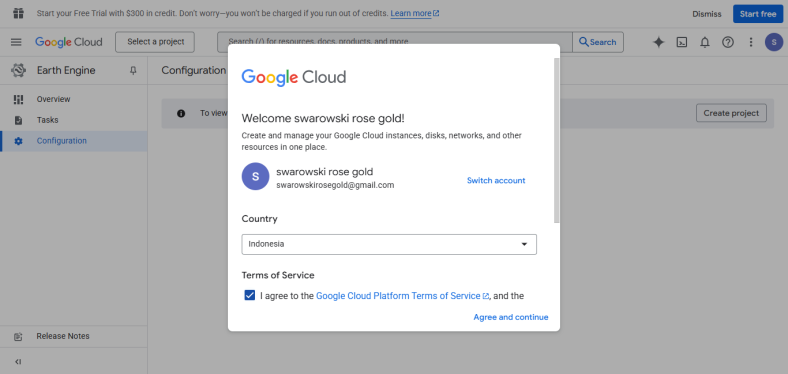
Task: Click the Tasks document icon
Action: pyautogui.click(x=18, y=120)
